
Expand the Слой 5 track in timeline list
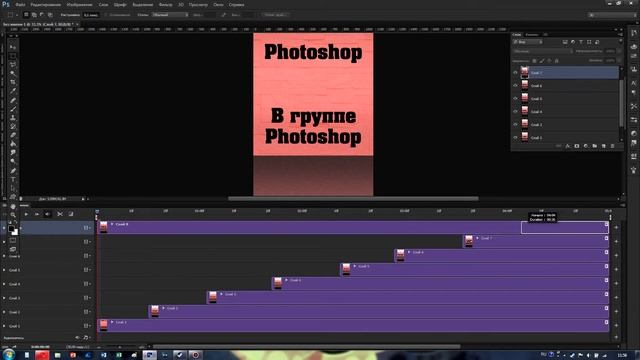click(x=4, y=270)
